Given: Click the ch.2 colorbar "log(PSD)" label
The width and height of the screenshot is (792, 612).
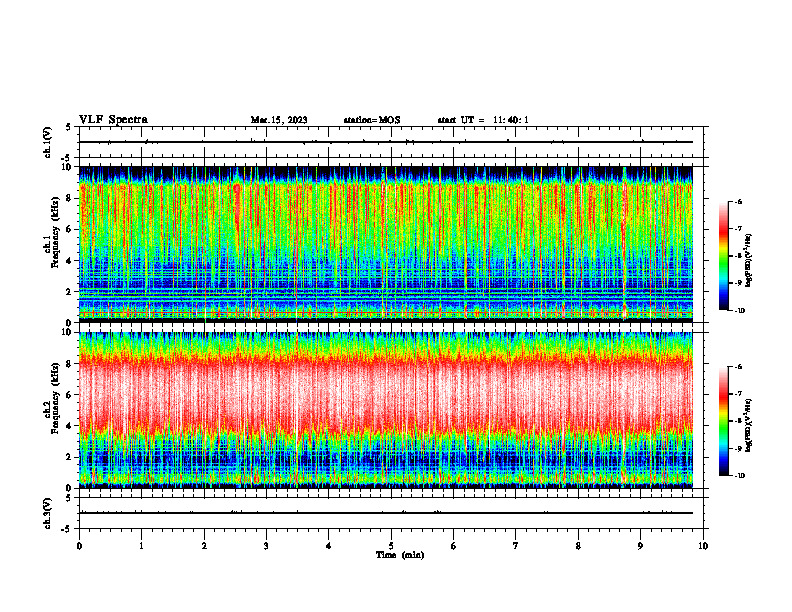Looking at the screenshot, I should click(749, 425).
